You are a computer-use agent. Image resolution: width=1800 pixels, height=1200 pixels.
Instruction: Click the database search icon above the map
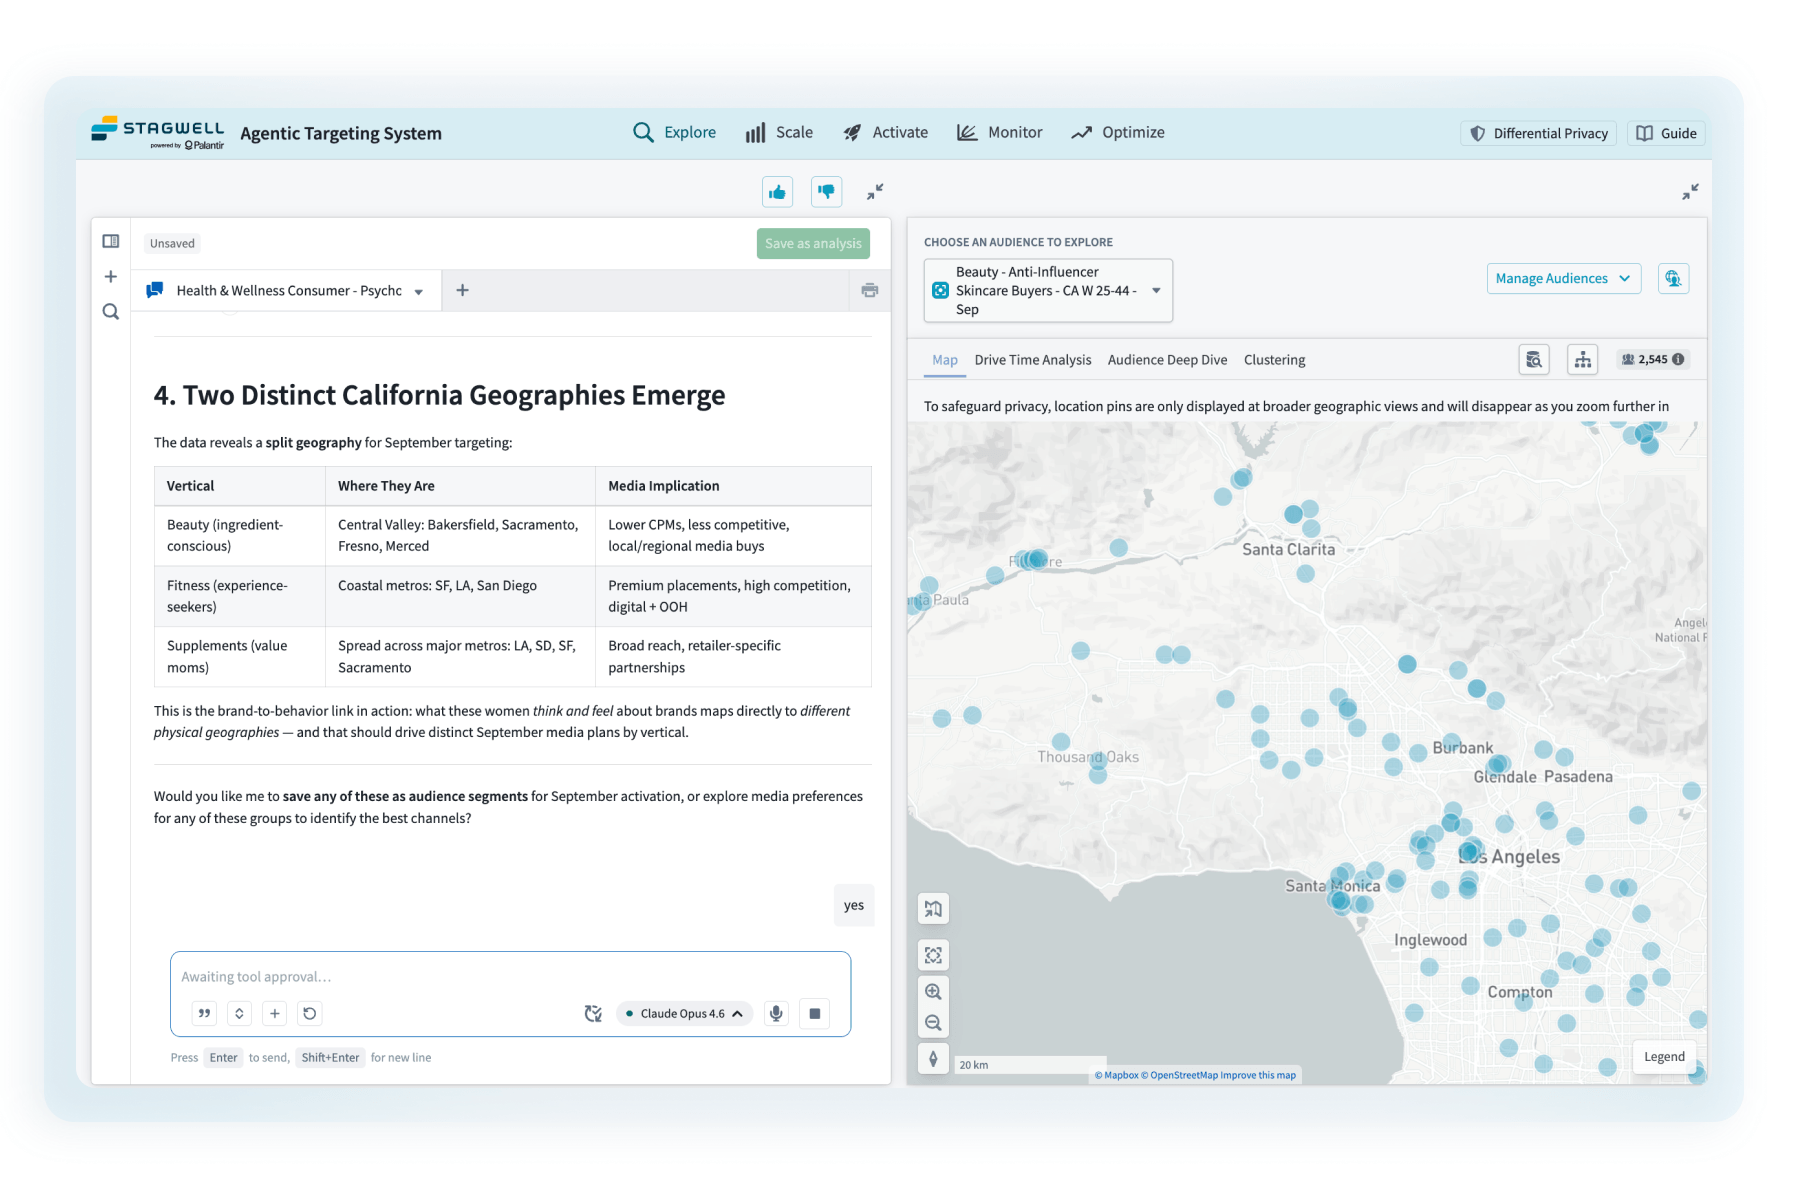click(x=1534, y=360)
